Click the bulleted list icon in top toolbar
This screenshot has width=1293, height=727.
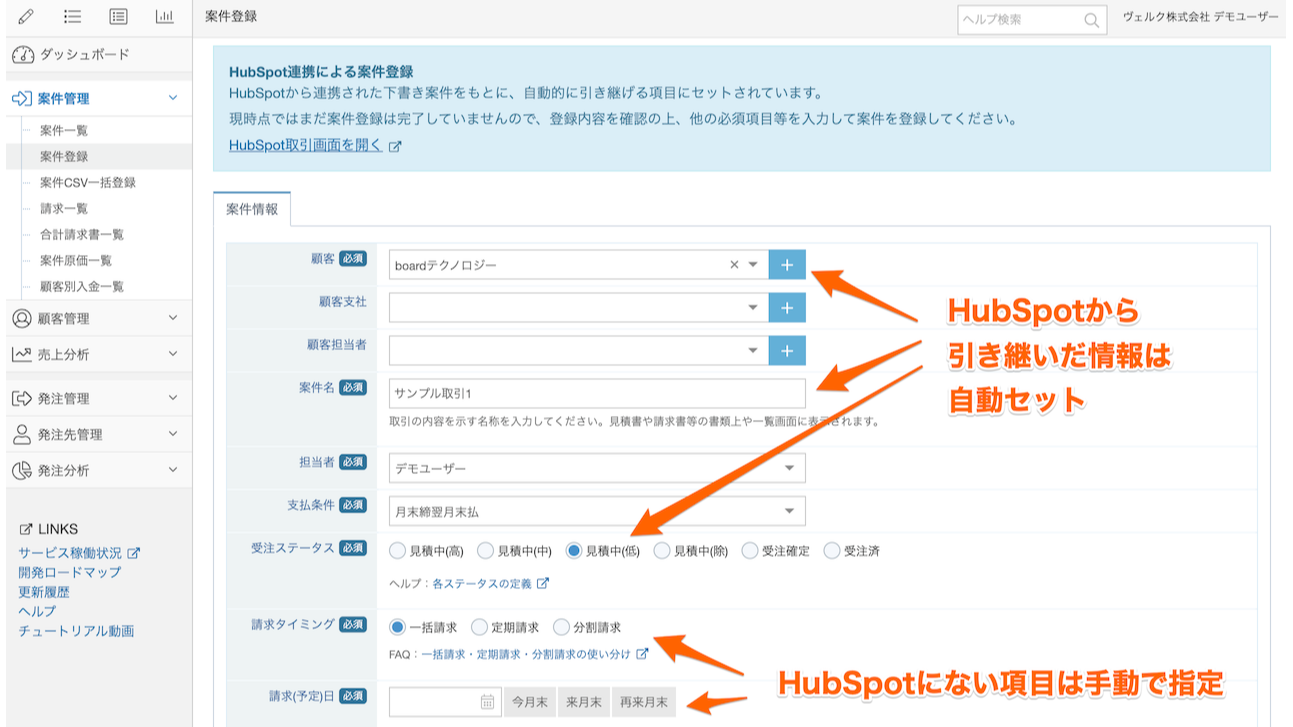click(x=72, y=16)
